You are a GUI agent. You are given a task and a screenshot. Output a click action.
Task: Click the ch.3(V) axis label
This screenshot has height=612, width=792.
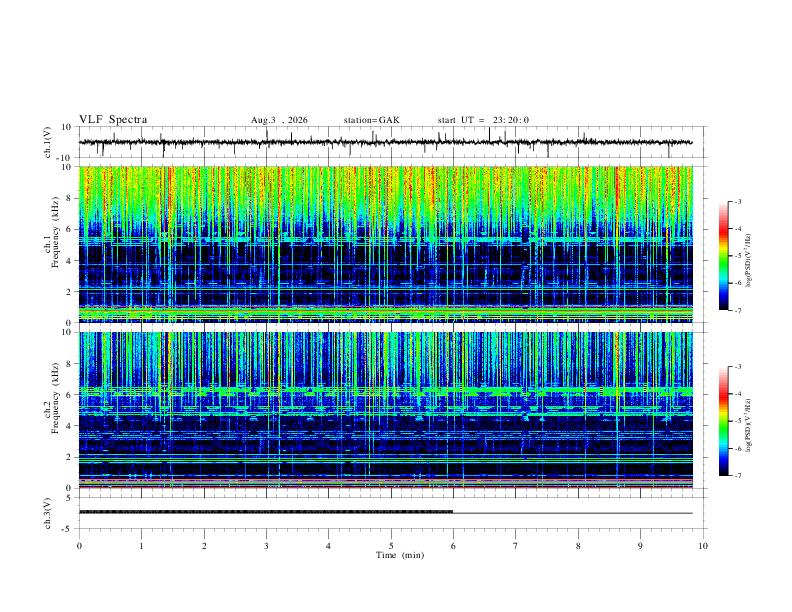point(48,514)
